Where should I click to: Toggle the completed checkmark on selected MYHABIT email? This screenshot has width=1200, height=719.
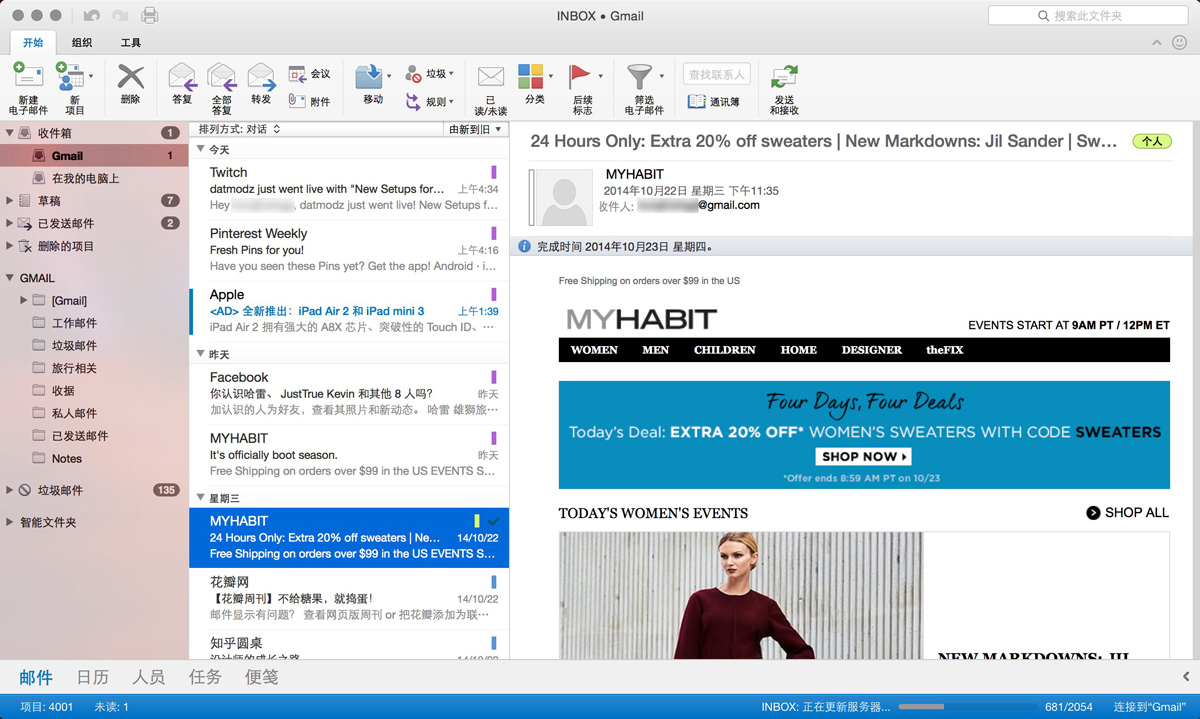point(494,521)
